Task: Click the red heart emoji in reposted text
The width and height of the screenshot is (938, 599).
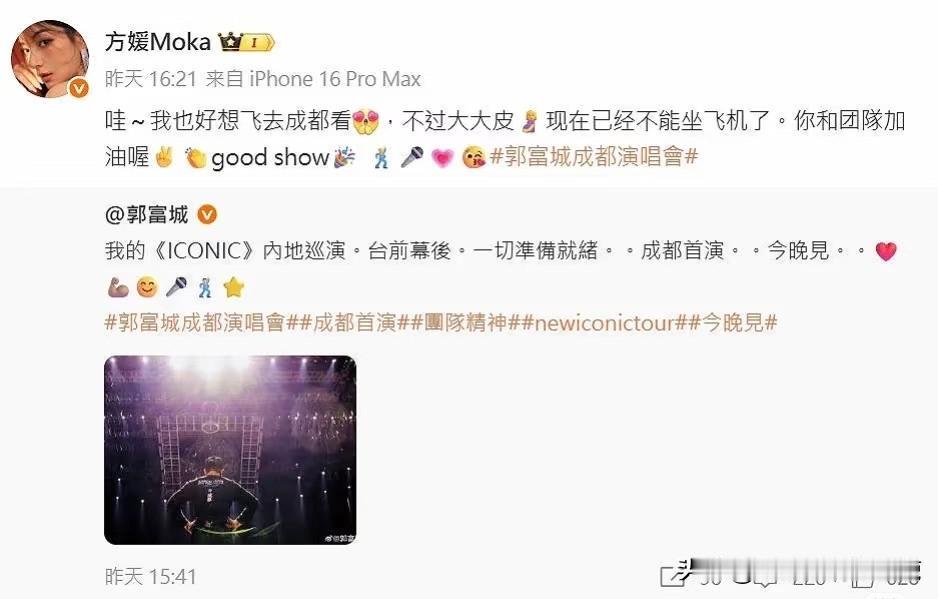Action: point(886,251)
